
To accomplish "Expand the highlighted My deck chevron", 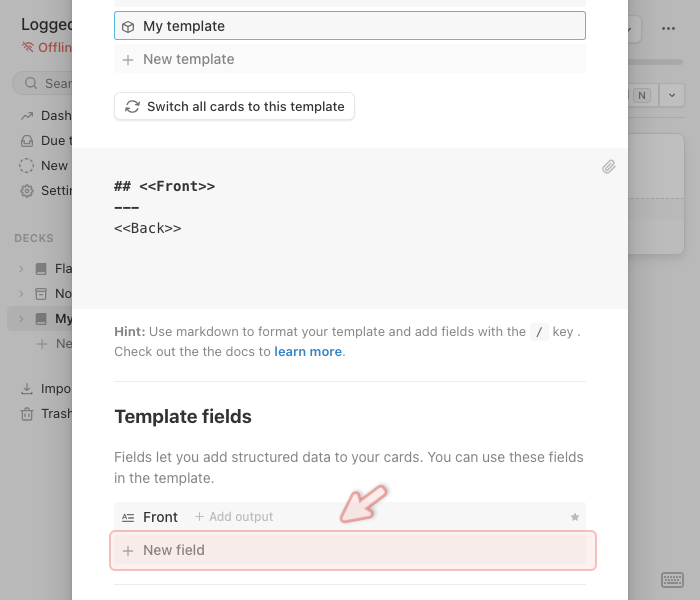I will click(x=21, y=319).
